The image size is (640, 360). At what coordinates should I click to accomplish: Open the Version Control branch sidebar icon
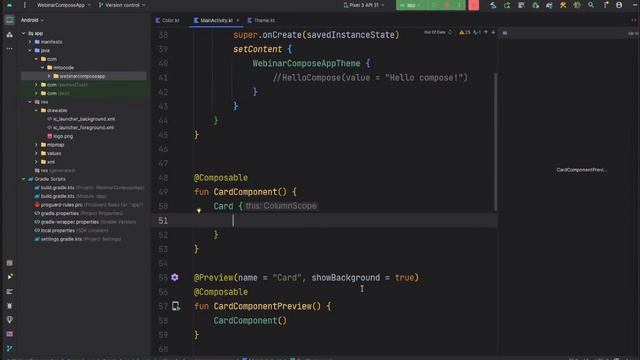pos(9,348)
